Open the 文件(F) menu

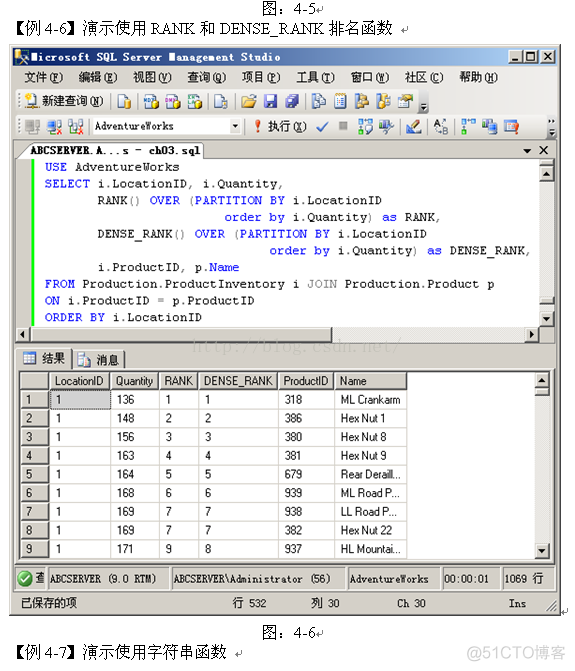click(43, 77)
